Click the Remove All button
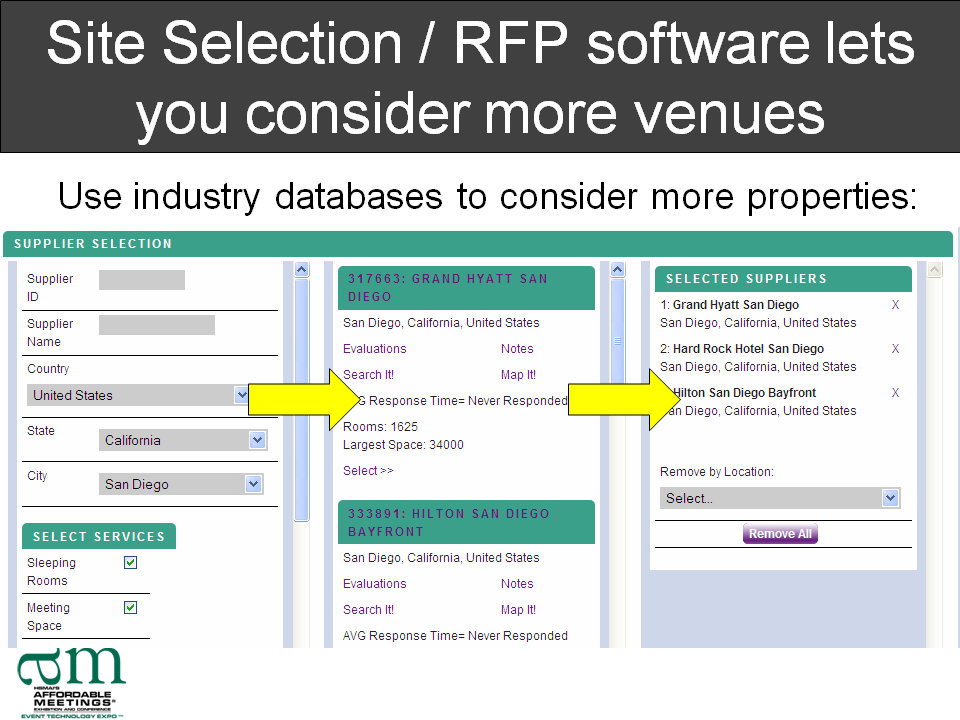 [x=780, y=534]
